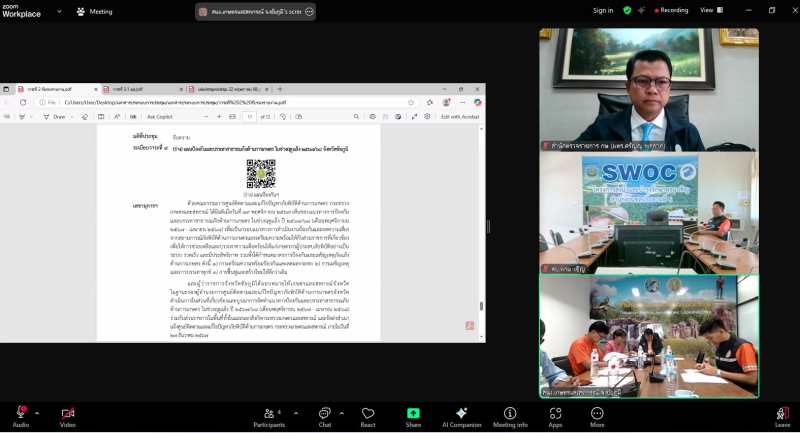The image size is (800, 433).
Task: Expand the chat options caret
Action: pyautogui.click(x=341, y=413)
